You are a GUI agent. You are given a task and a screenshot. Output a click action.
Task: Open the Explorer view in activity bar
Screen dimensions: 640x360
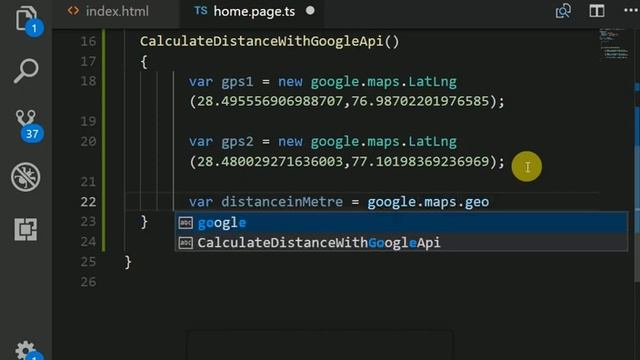[26, 18]
